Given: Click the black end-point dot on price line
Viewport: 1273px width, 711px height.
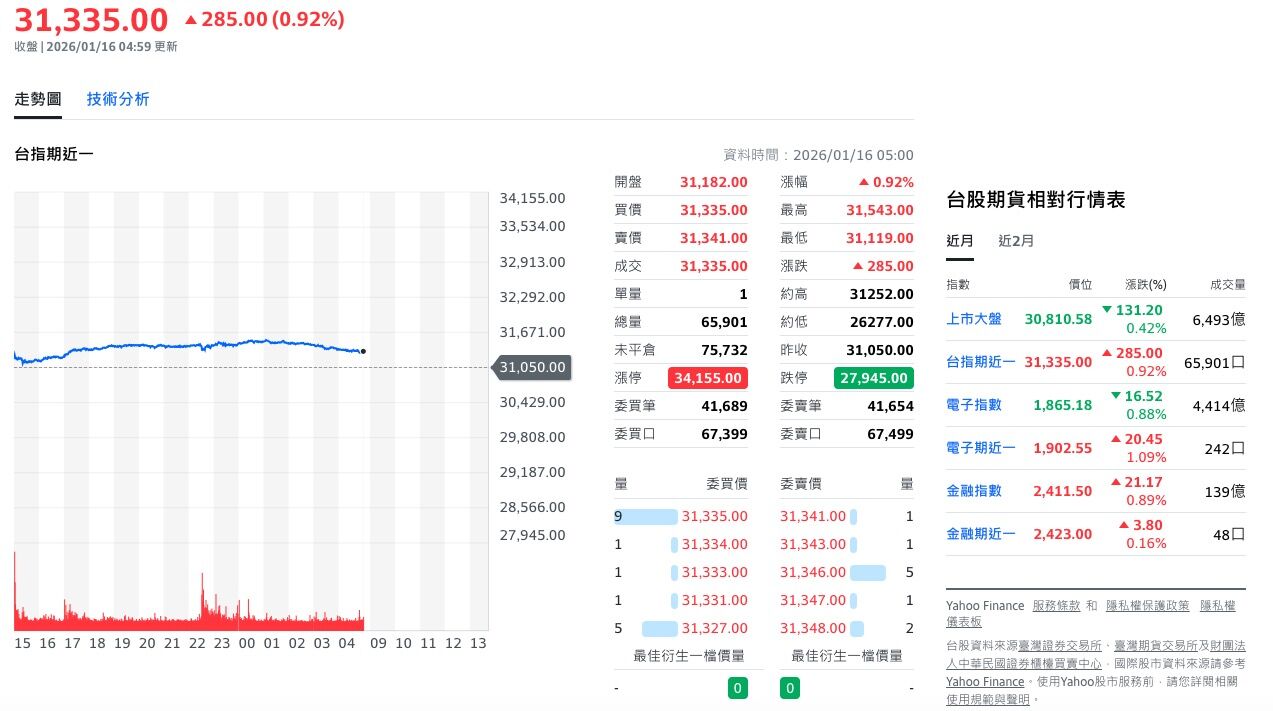Looking at the screenshot, I should pos(362,351).
